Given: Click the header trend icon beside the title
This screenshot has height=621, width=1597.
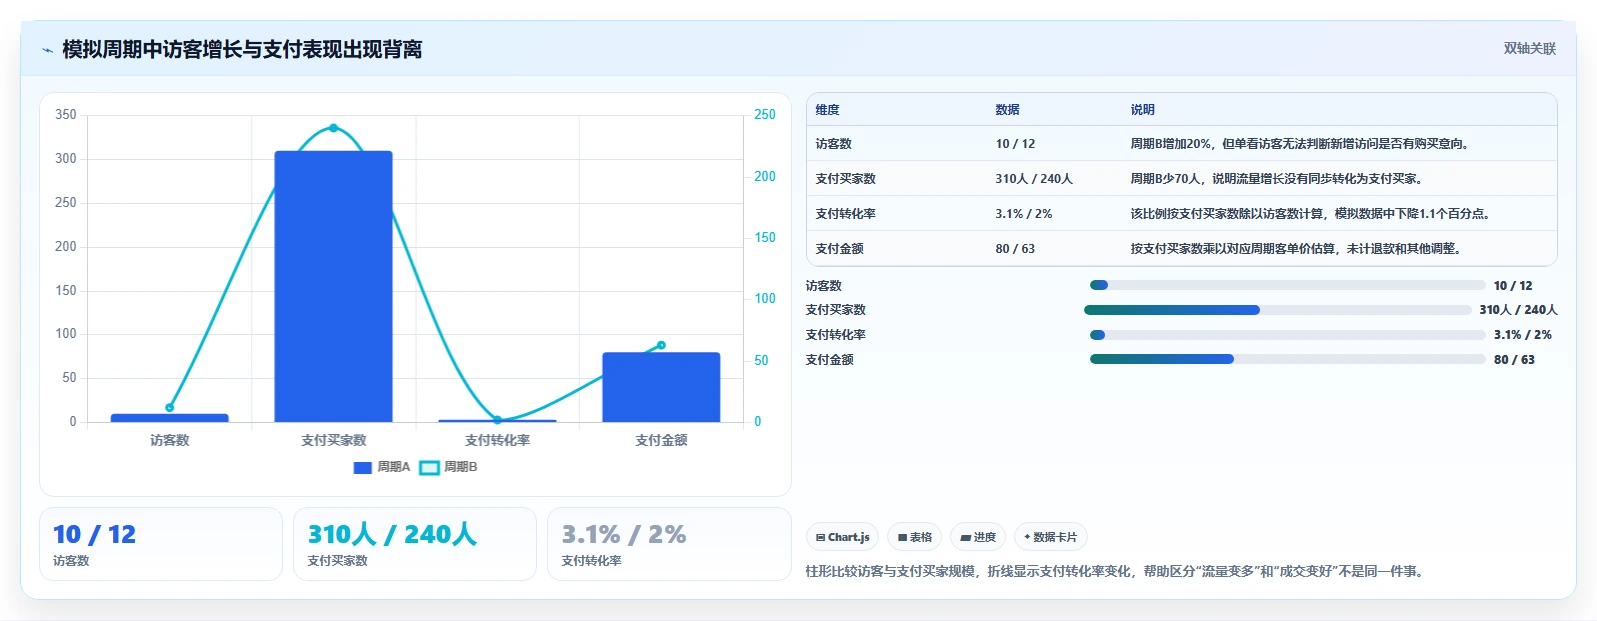Looking at the screenshot, I should click(x=47, y=50).
